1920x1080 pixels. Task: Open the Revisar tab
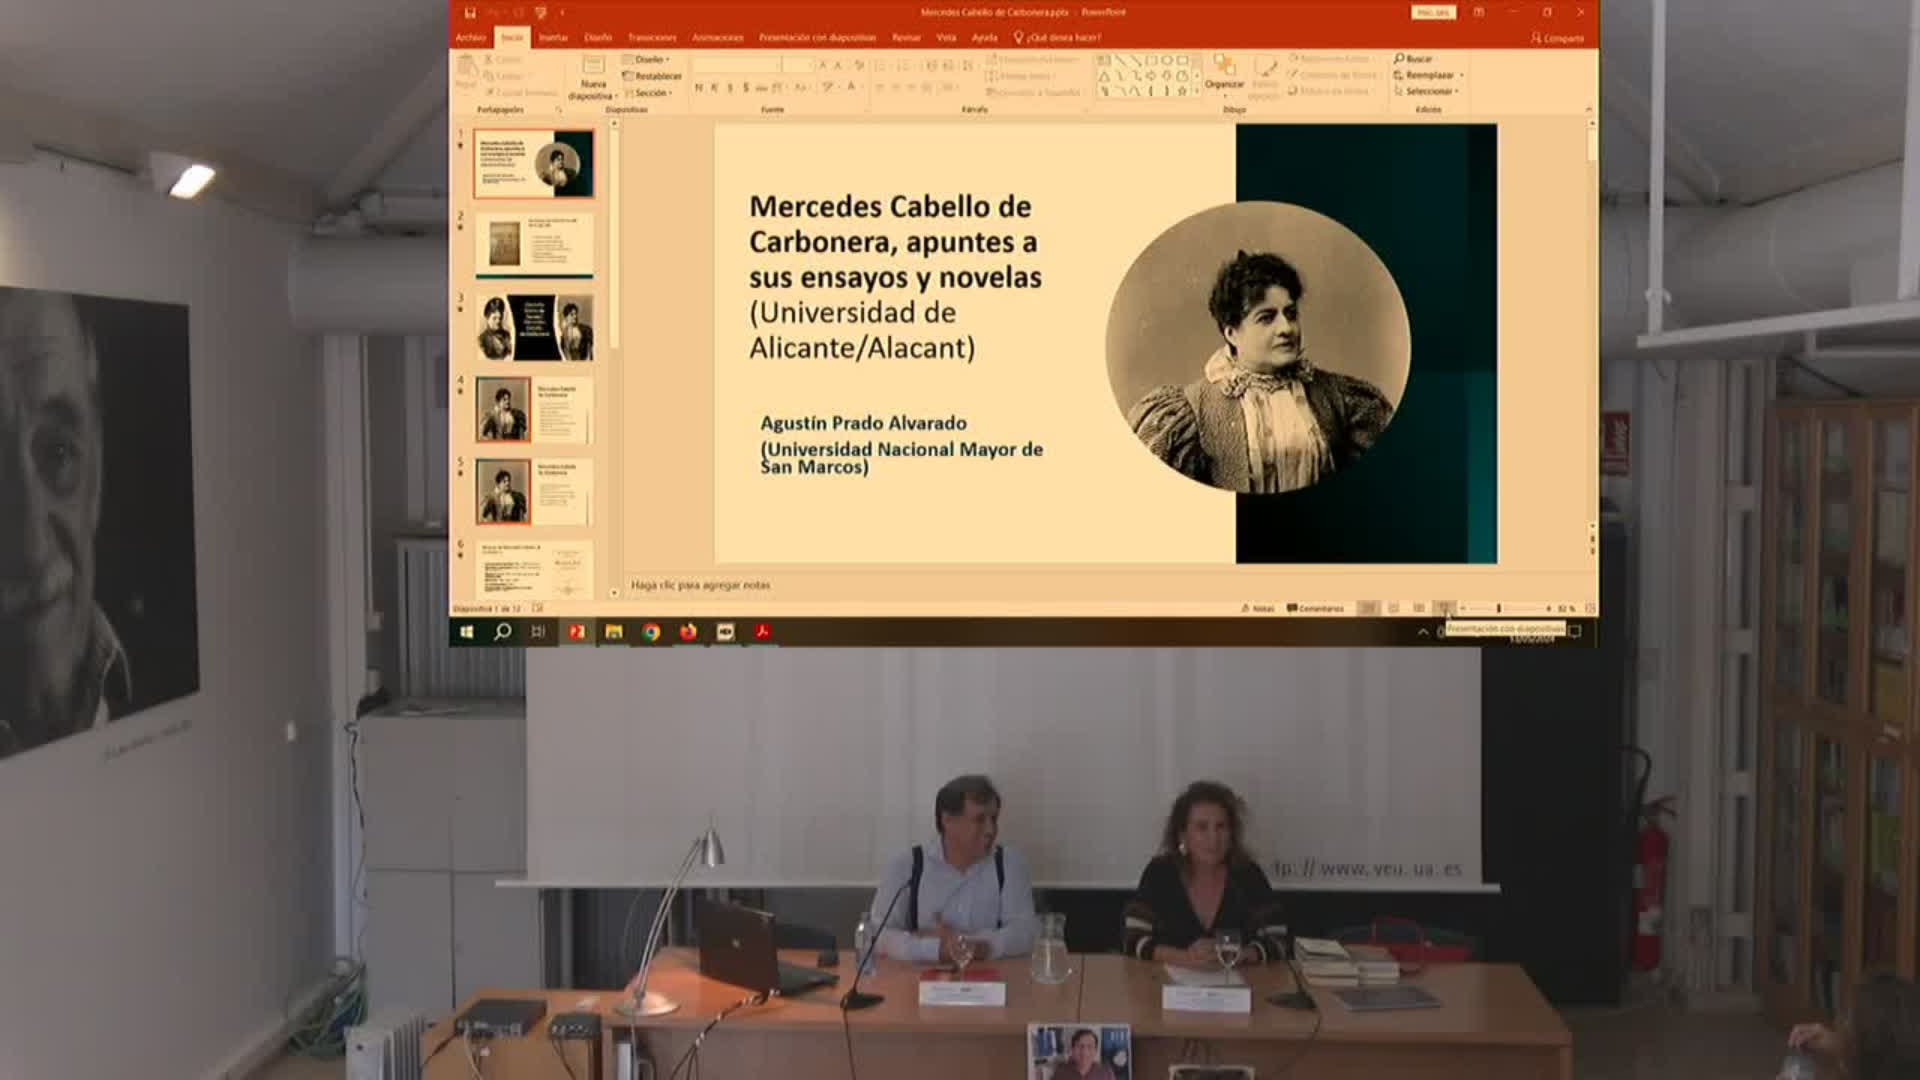point(906,37)
